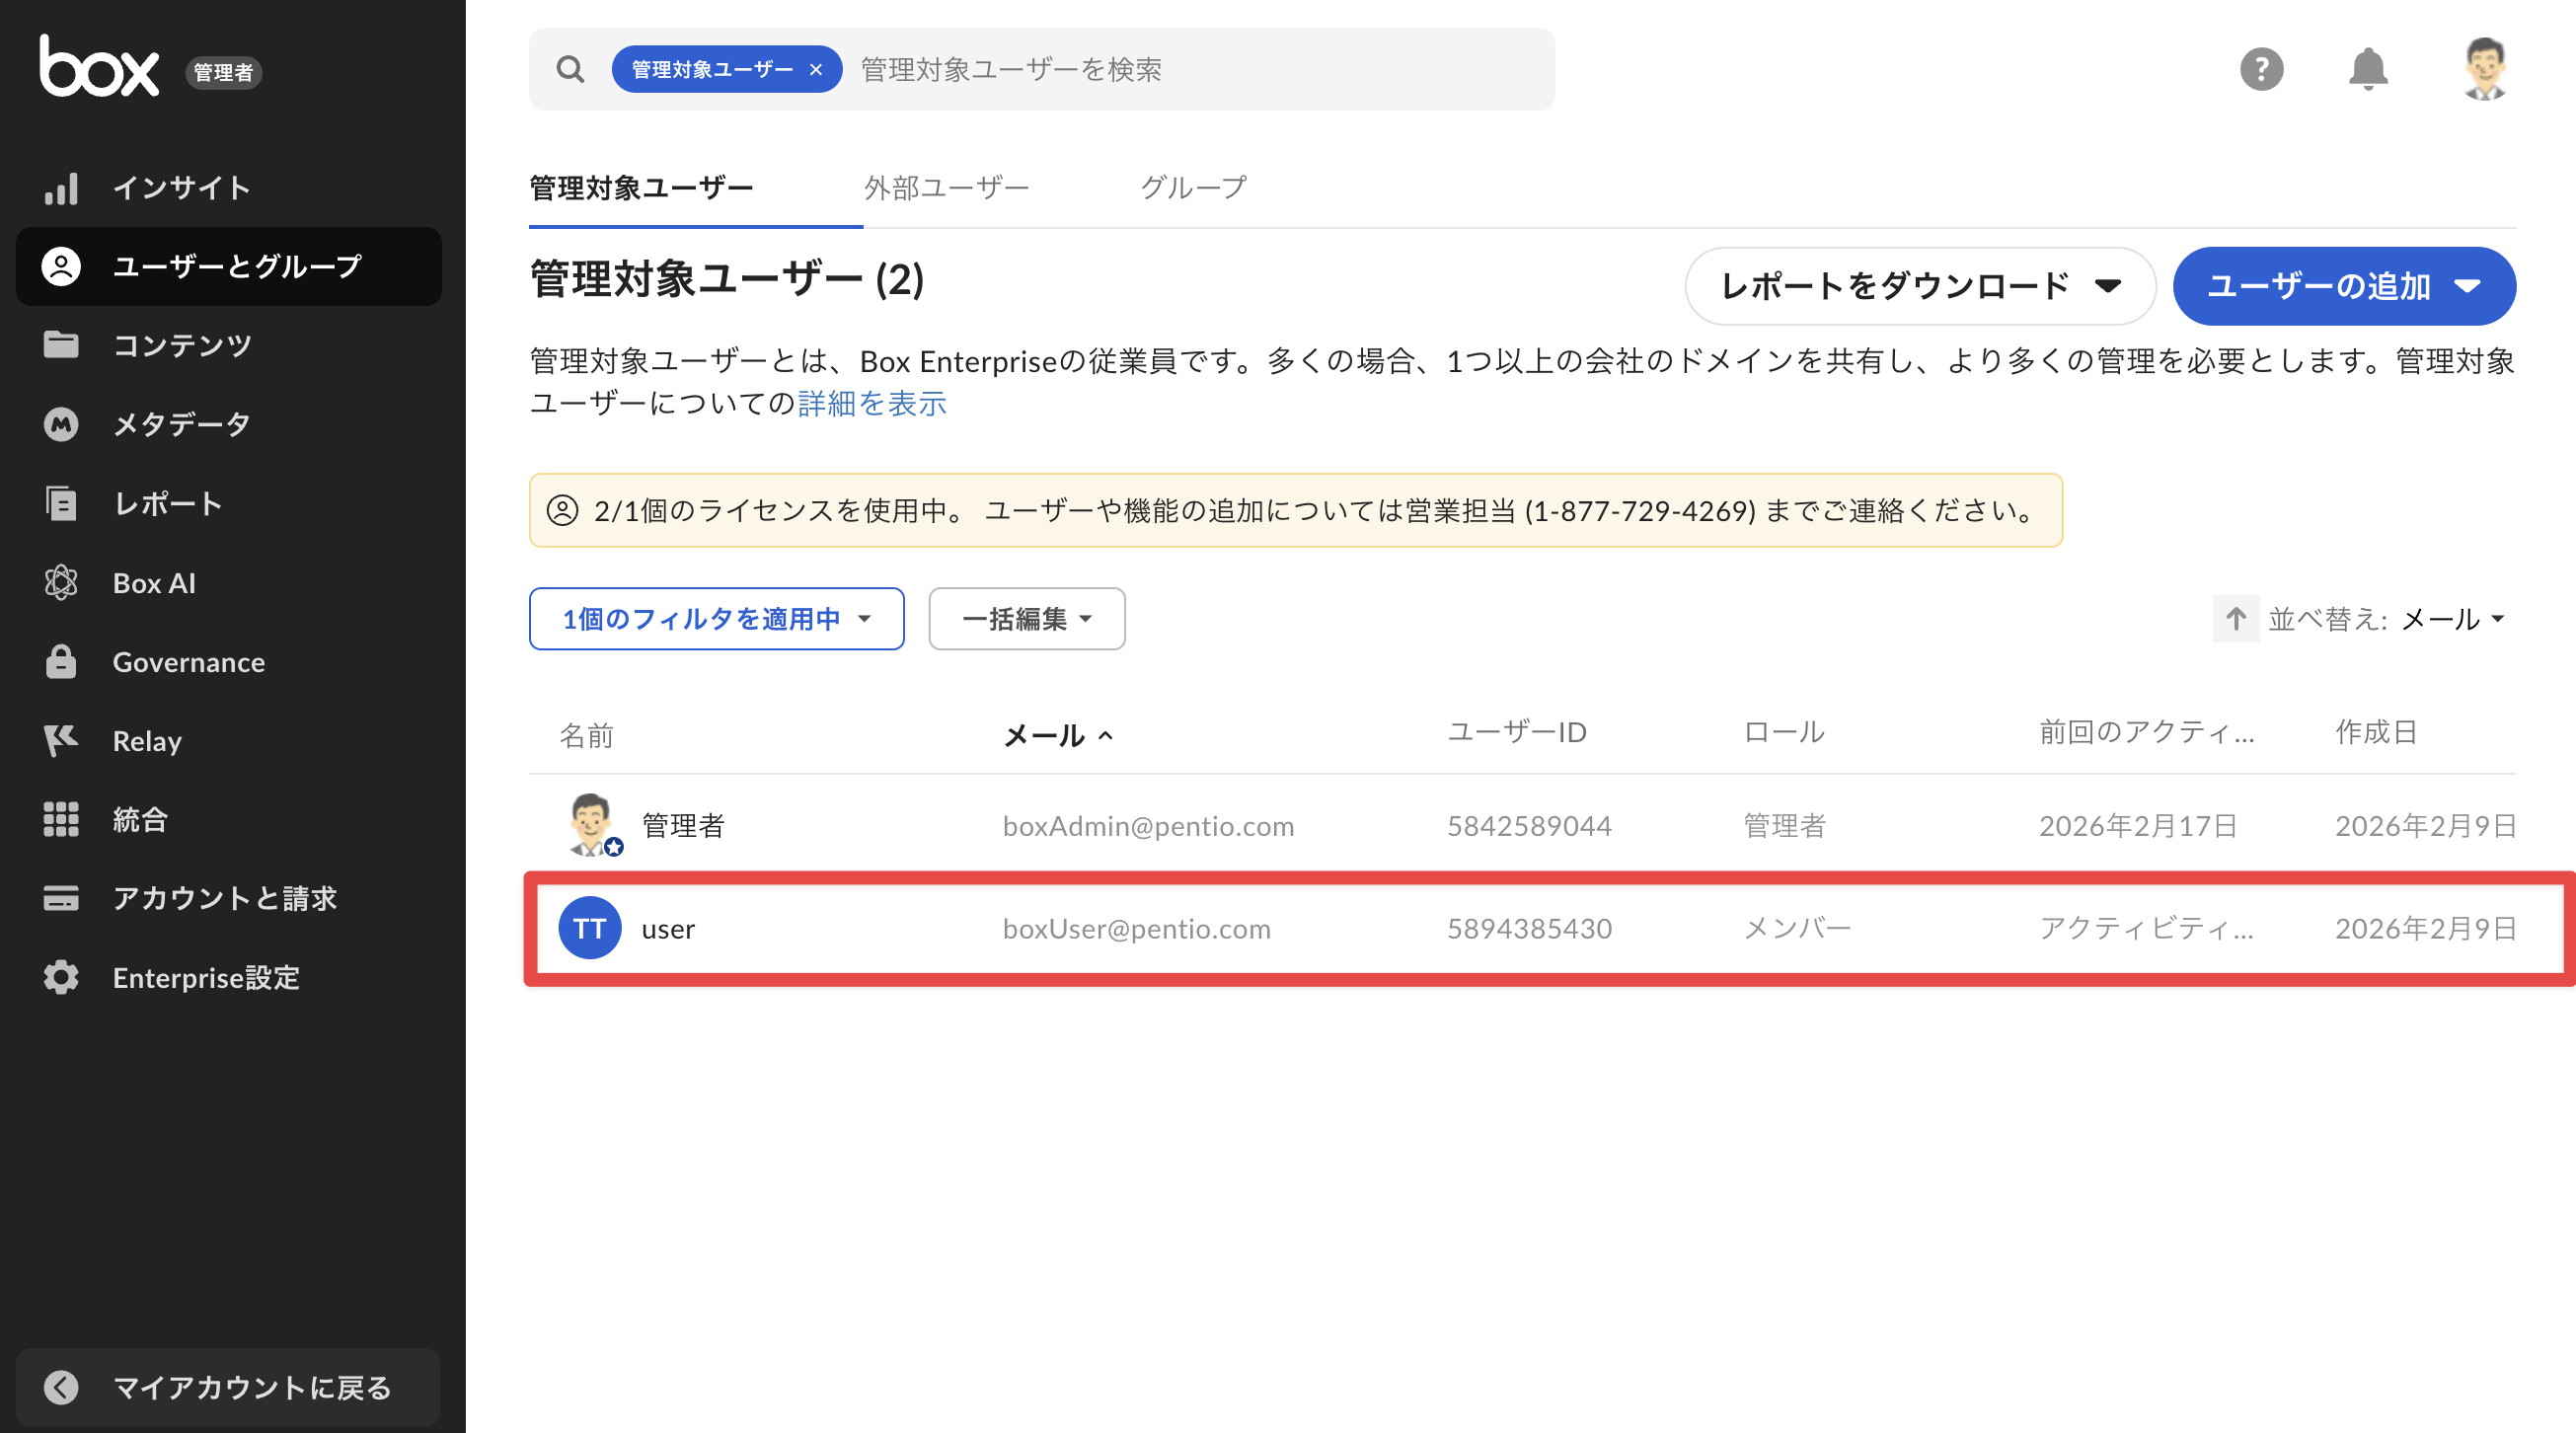The width and height of the screenshot is (2576, 1433).
Task: Click the 管理者 badge beside Box logo
Action: 223,72
